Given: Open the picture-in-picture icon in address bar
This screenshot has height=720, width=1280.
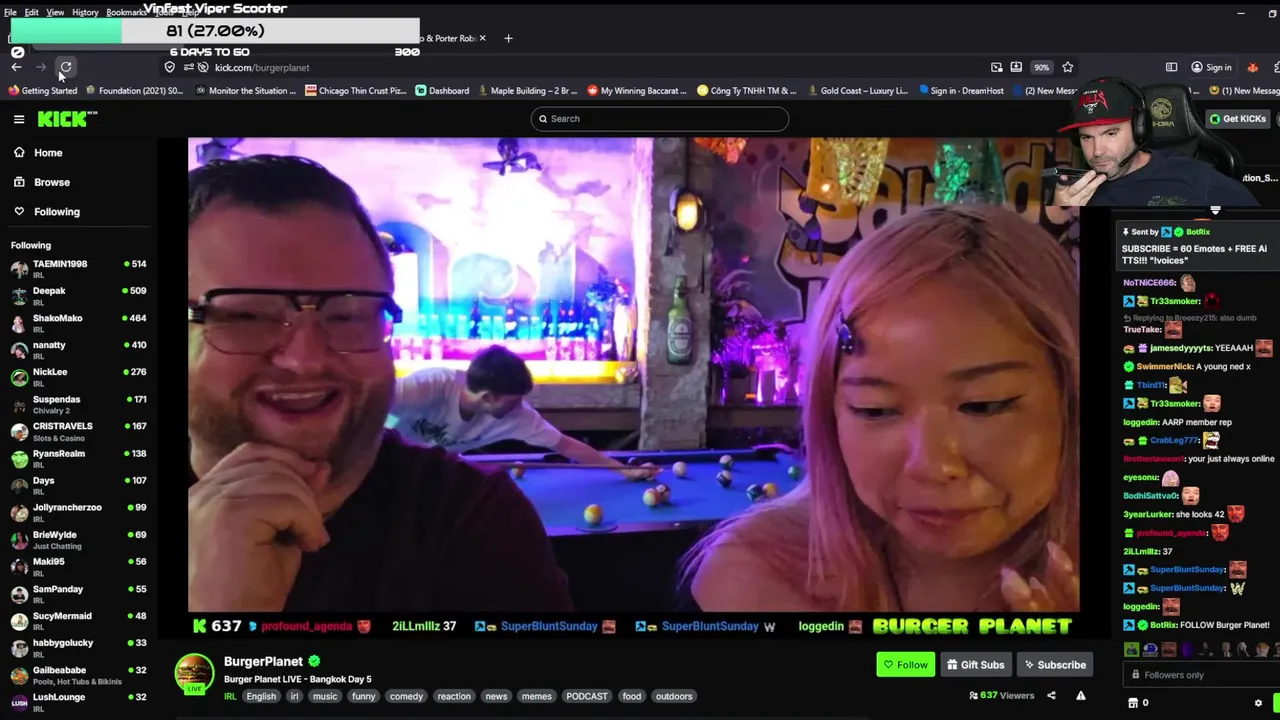Looking at the screenshot, I should tap(996, 67).
